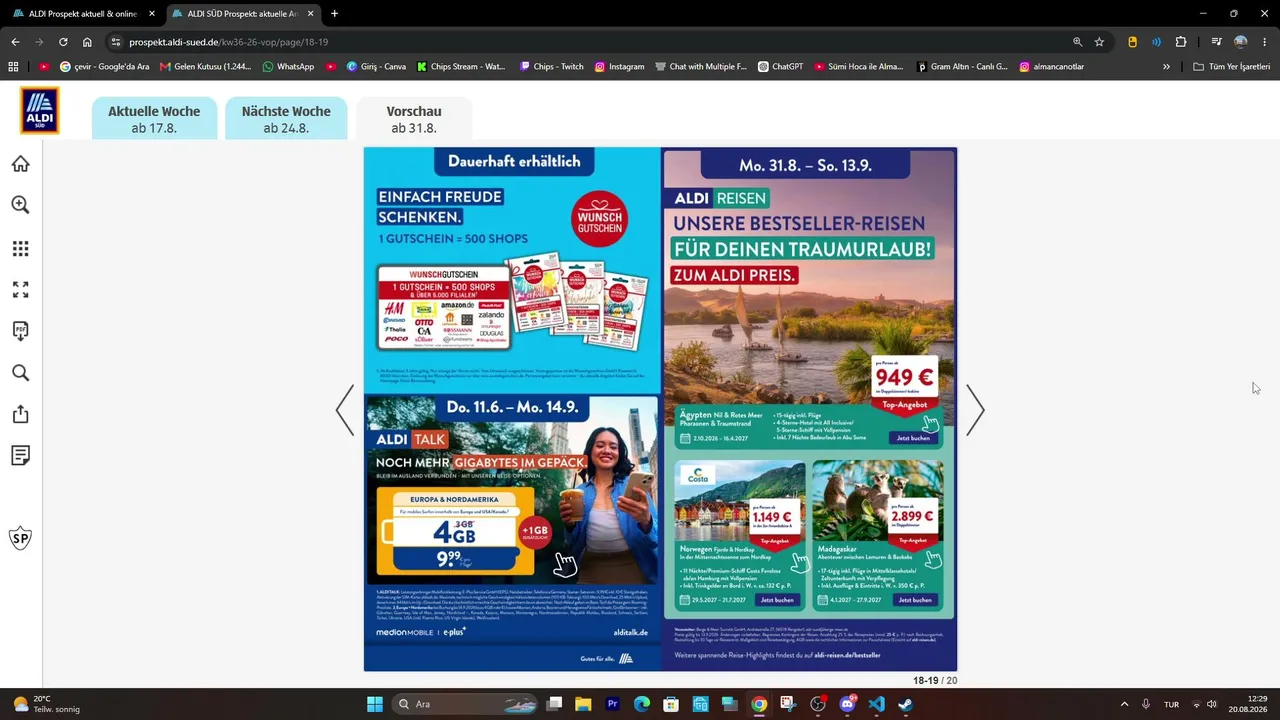Click the 4 GB ALDI TALK offer

tap(455, 533)
